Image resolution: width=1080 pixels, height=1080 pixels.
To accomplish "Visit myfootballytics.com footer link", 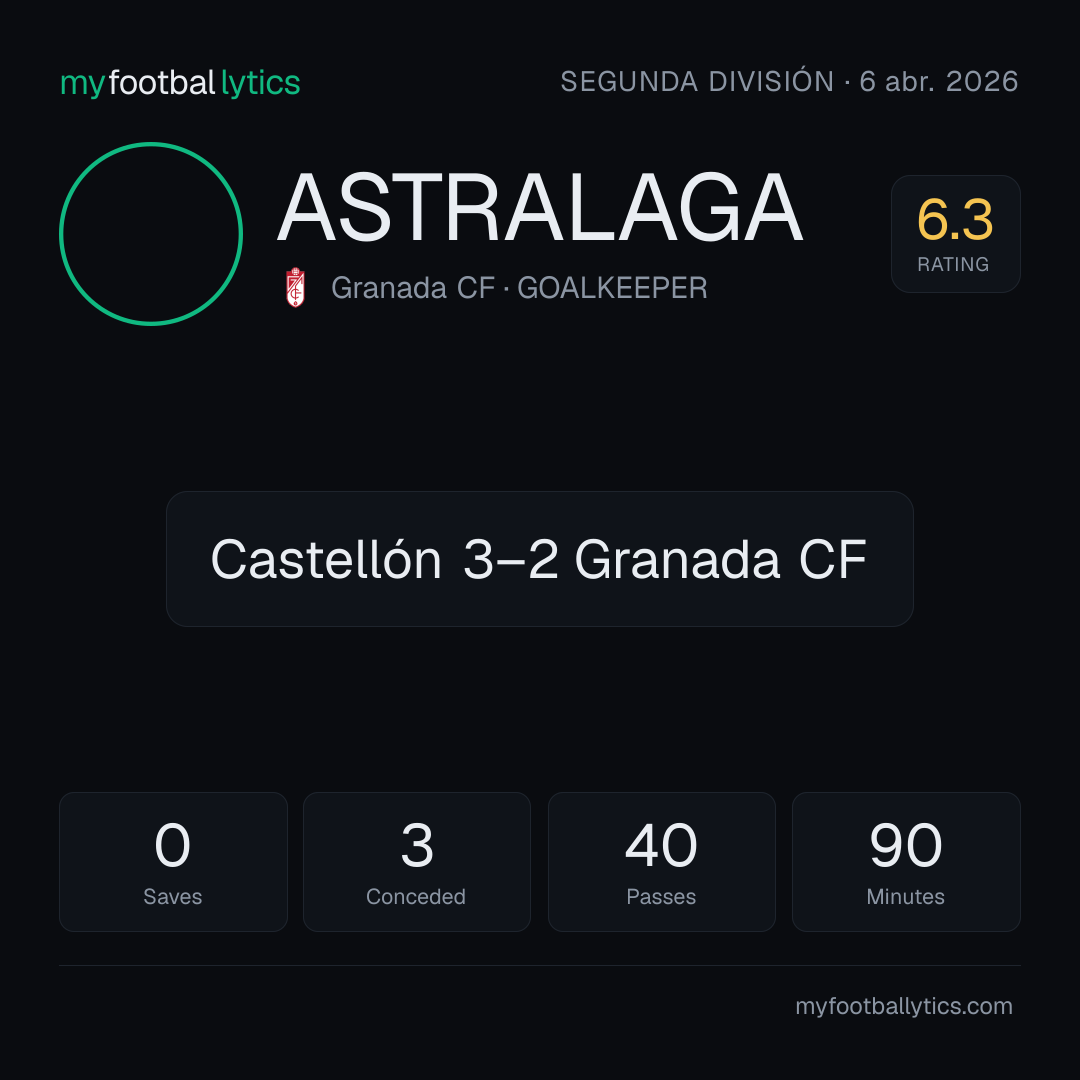I will click(904, 1006).
